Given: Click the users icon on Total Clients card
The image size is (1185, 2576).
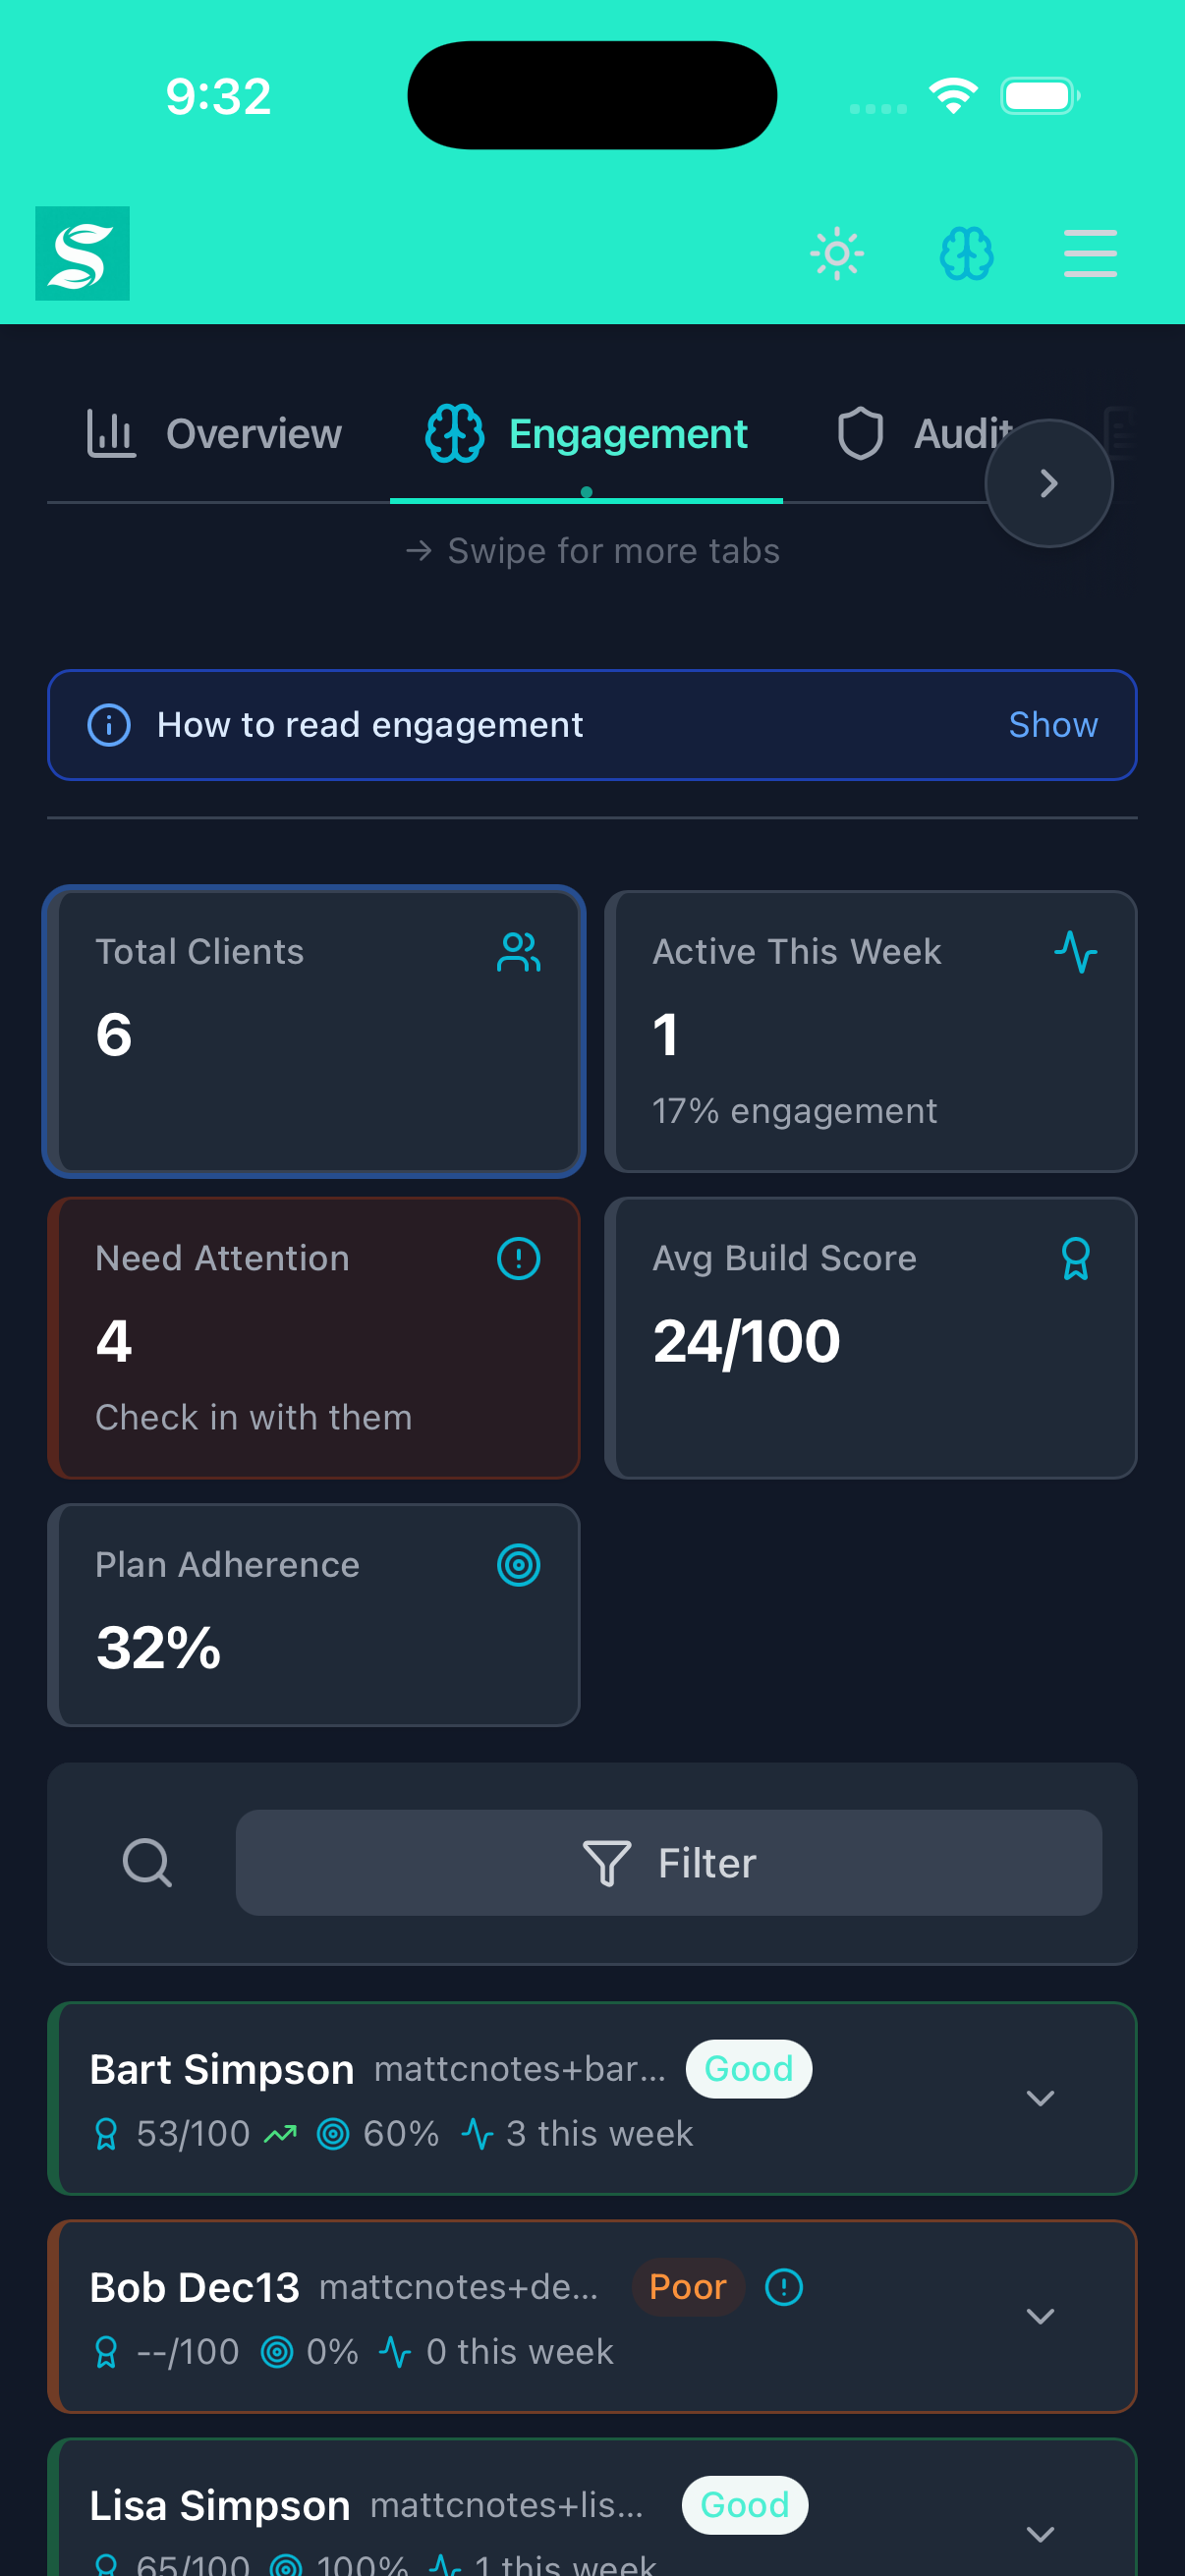Looking at the screenshot, I should [x=519, y=952].
